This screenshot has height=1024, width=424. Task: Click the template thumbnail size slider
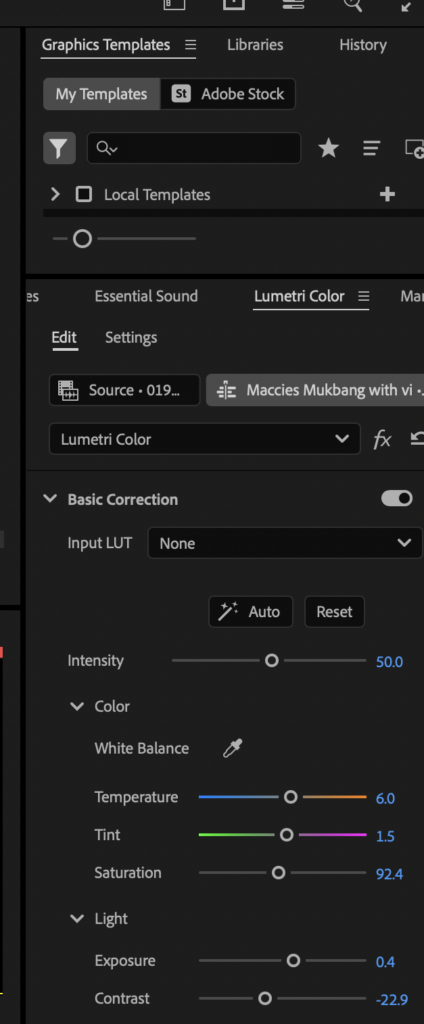82,239
